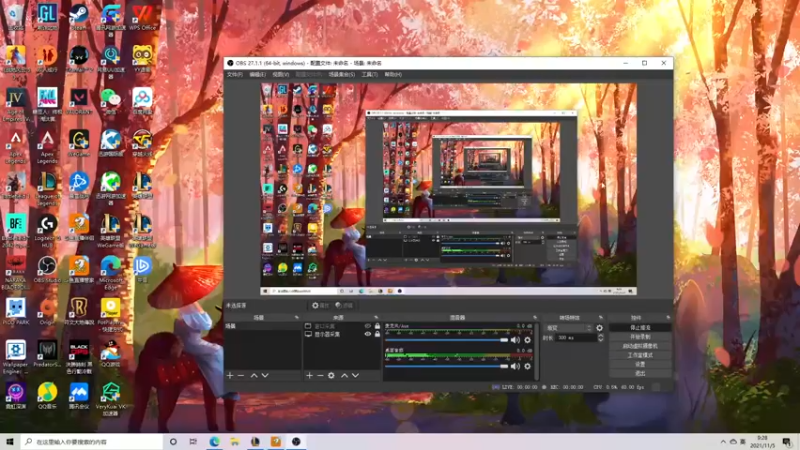800x450 pixels.
Task: Click 桌面音频 volume slider
Action: (x=446, y=366)
